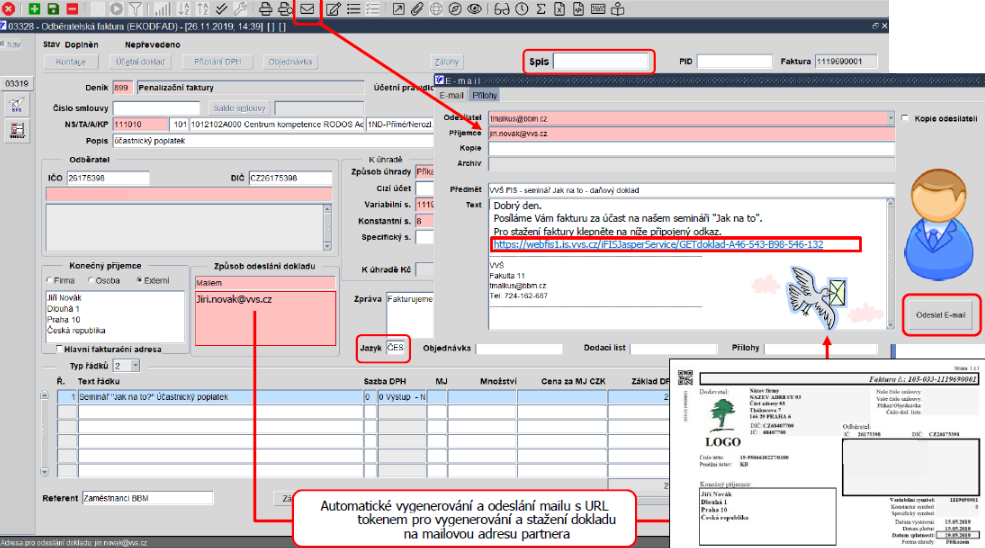The height and width of the screenshot is (548, 985).
Task: Click the email text area scrollbar
Action: [890, 264]
